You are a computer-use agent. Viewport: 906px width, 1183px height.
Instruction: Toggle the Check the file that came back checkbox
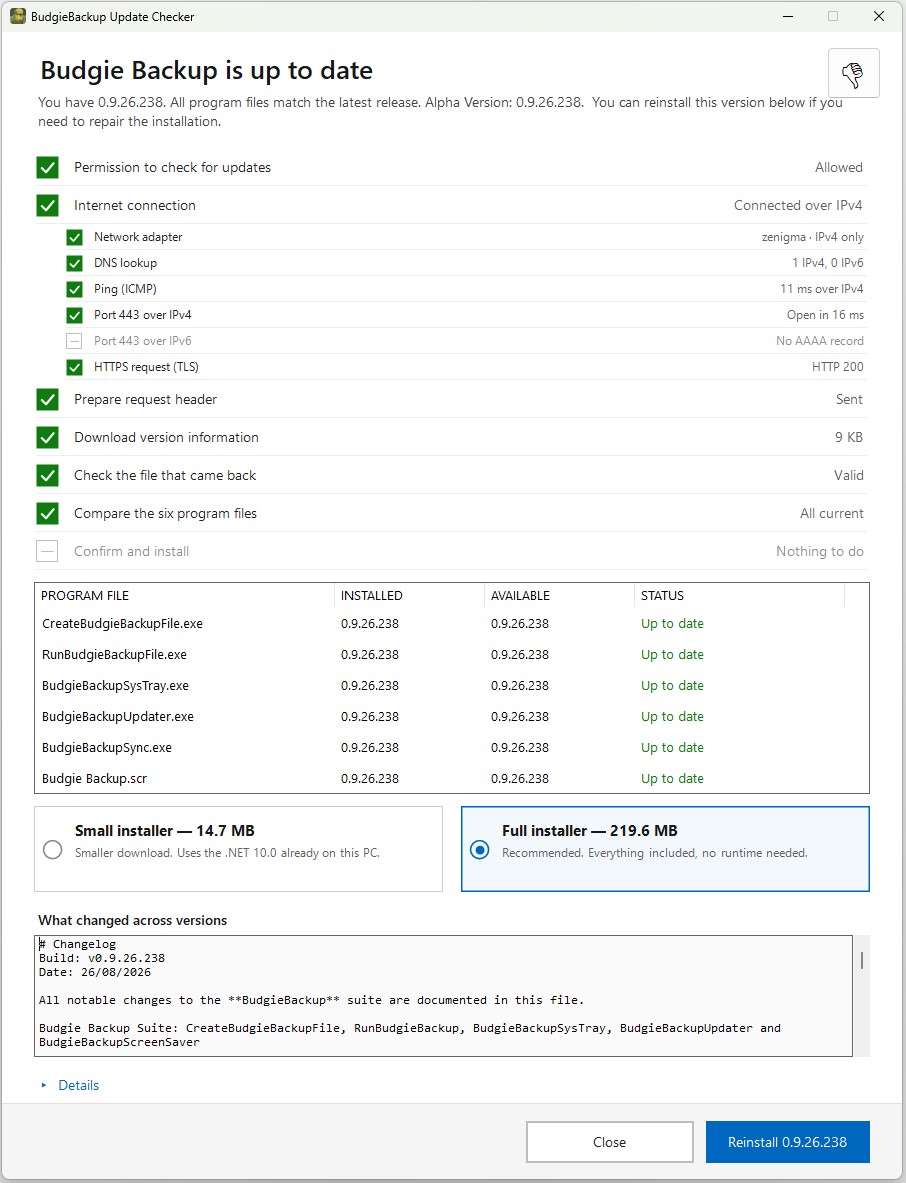click(x=48, y=475)
